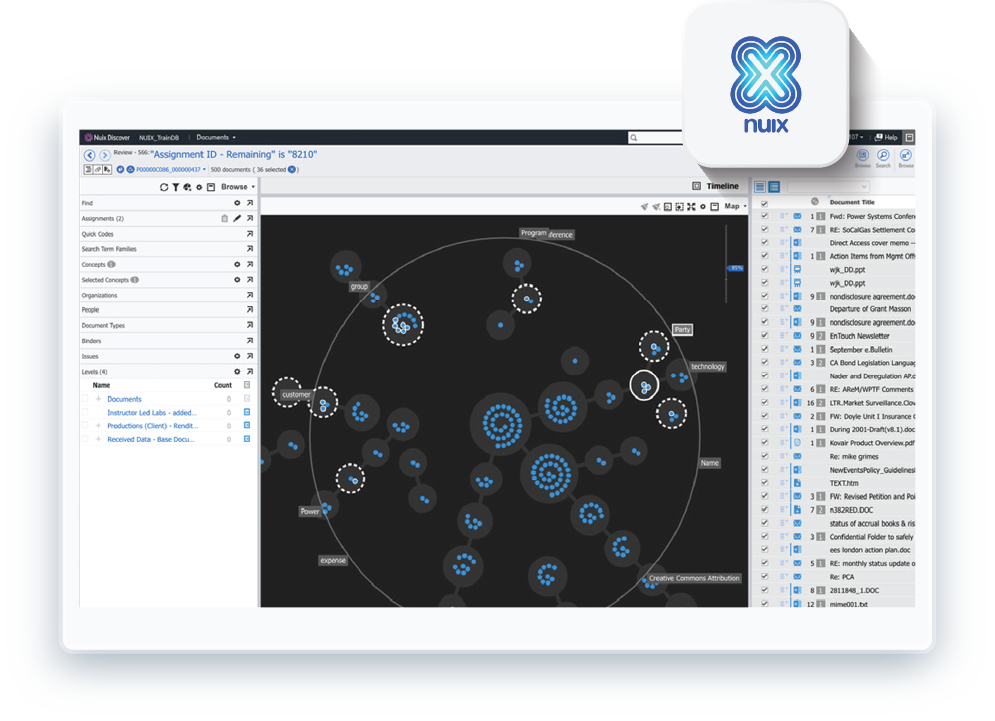Open the 'Instructor Led Labs - added' level link
The image size is (995, 721).
coord(152,413)
